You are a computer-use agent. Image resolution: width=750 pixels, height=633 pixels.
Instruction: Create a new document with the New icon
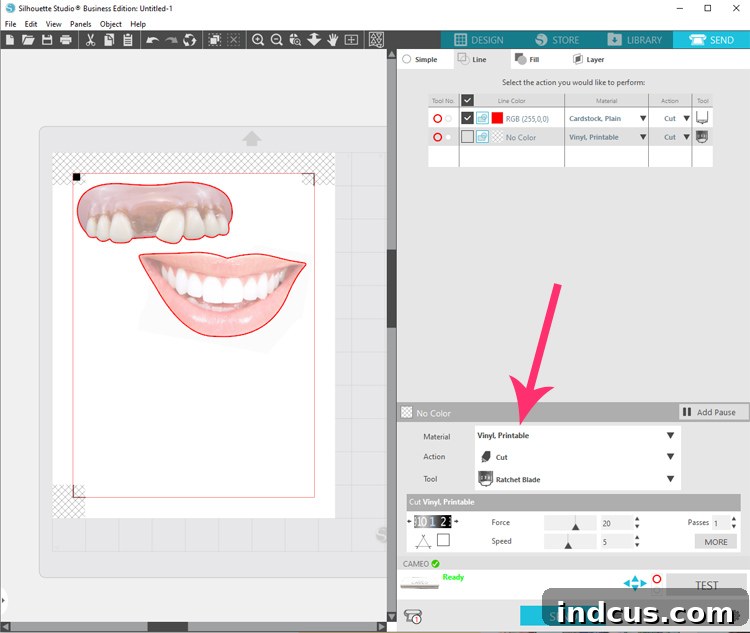pos(10,40)
